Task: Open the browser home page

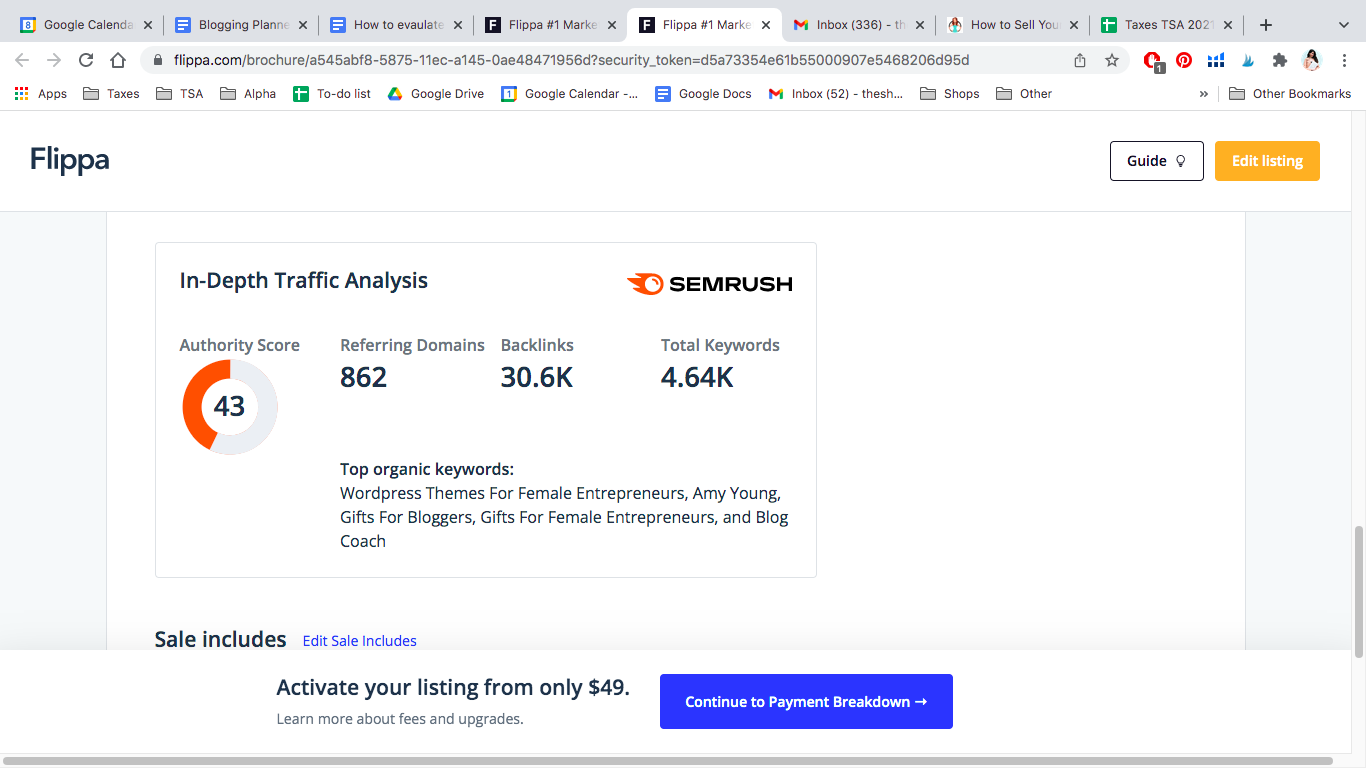Action: [x=118, y=60]
